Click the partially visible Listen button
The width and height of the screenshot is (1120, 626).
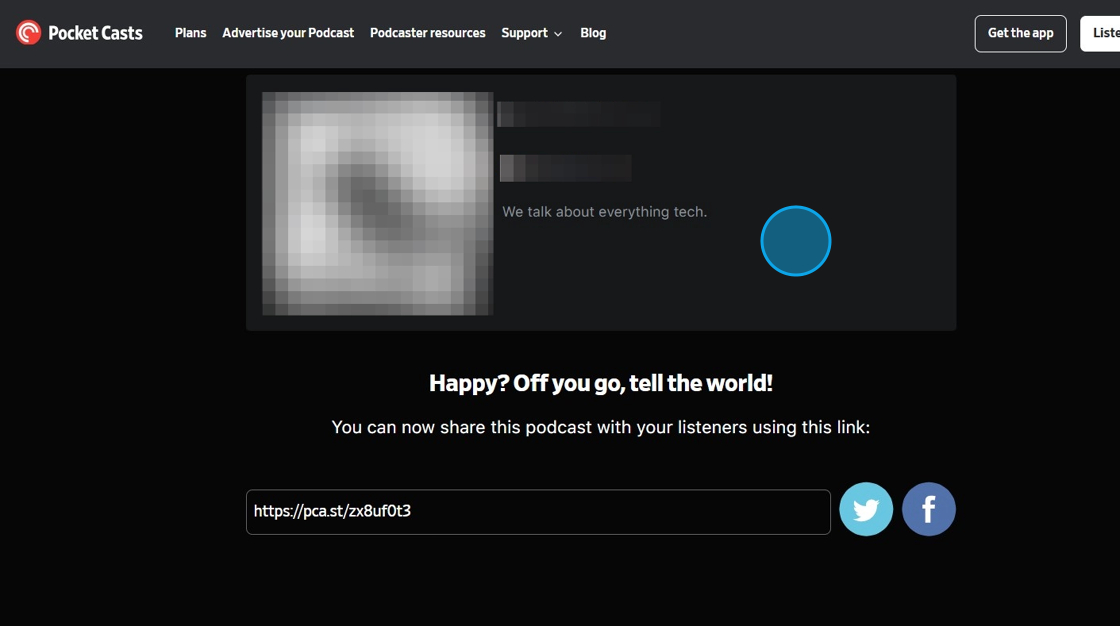click(x=1100, y=33)
